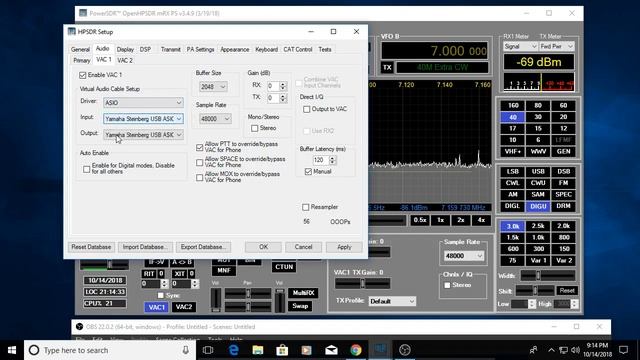
Task: Click HPSDR Setup window title icon
Action: [72, 31]
